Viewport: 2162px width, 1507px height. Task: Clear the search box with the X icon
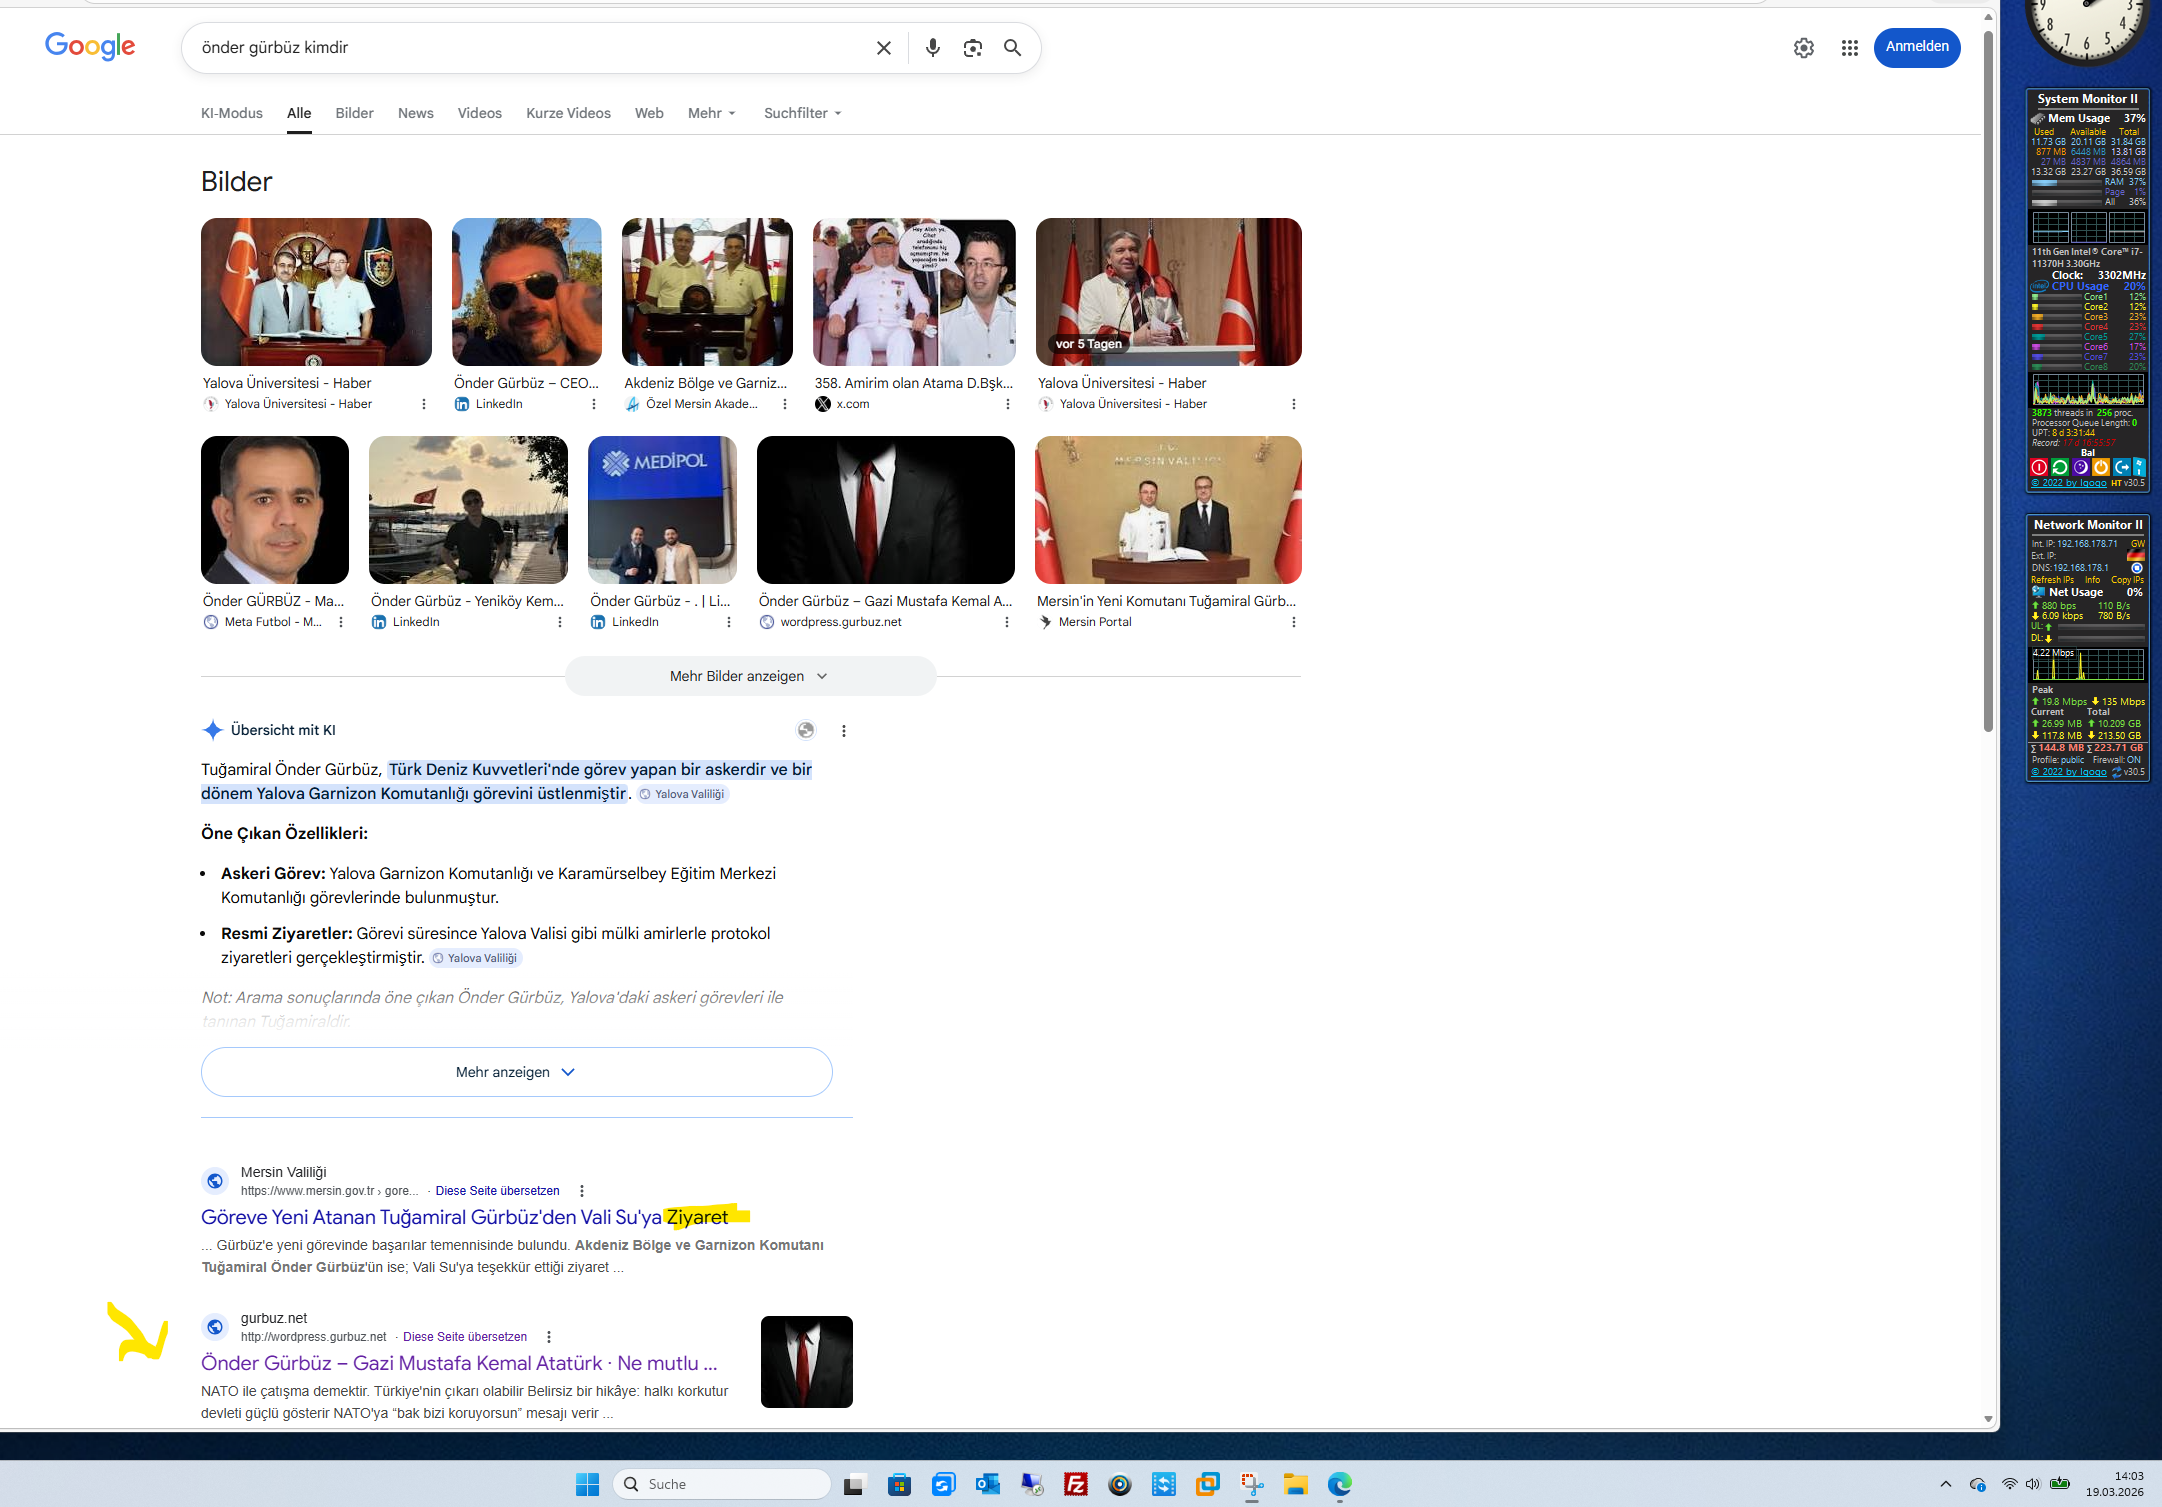click(x=883, y=48)
